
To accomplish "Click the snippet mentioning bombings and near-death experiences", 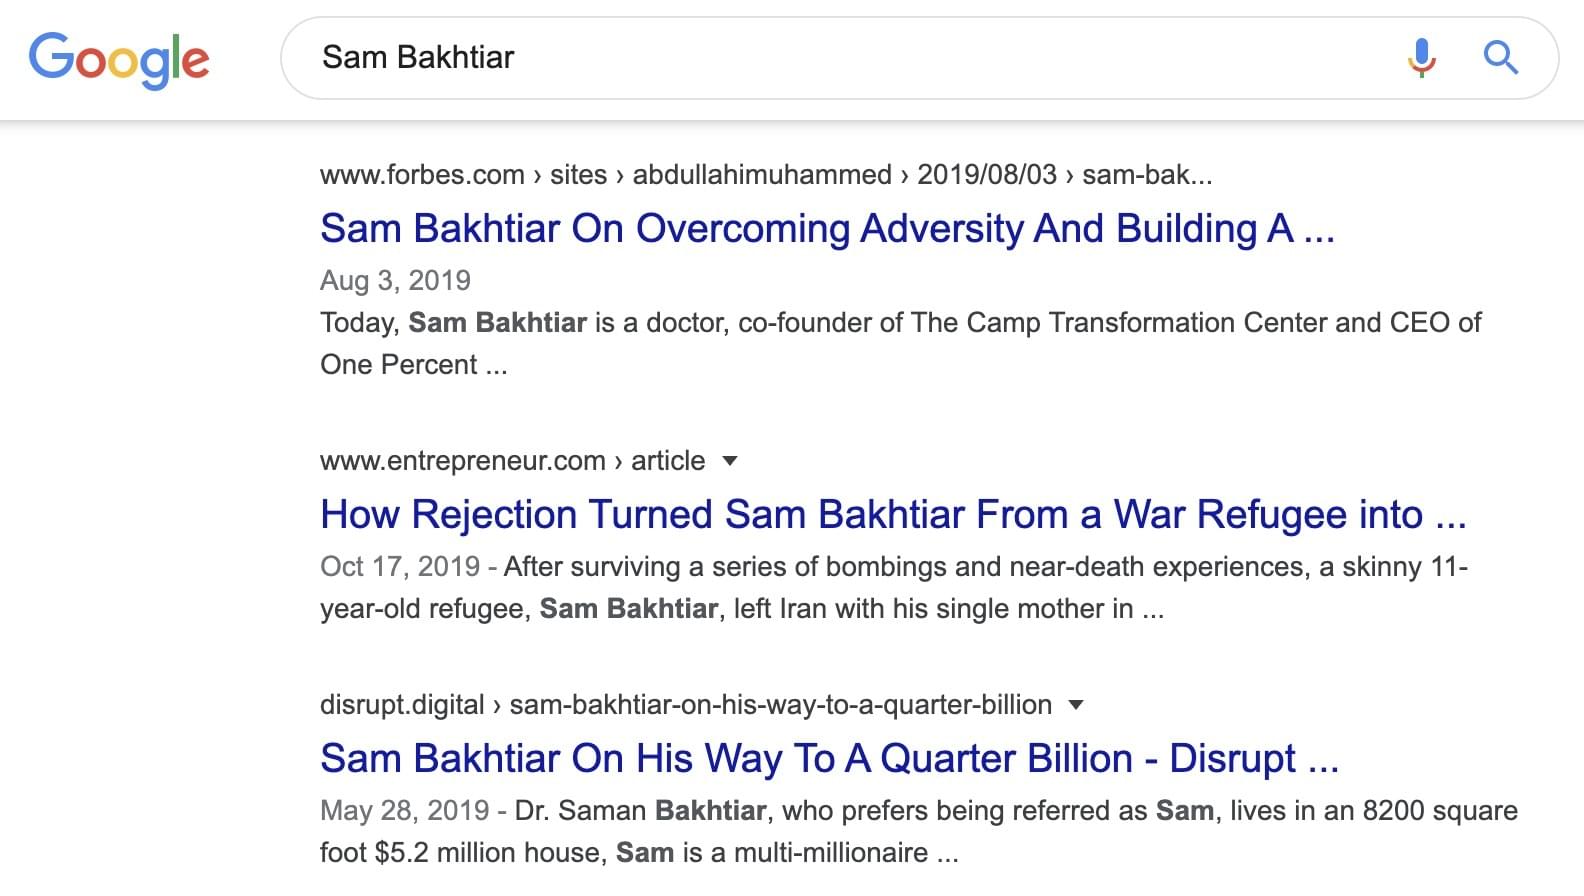I will (x=985, y=567).
